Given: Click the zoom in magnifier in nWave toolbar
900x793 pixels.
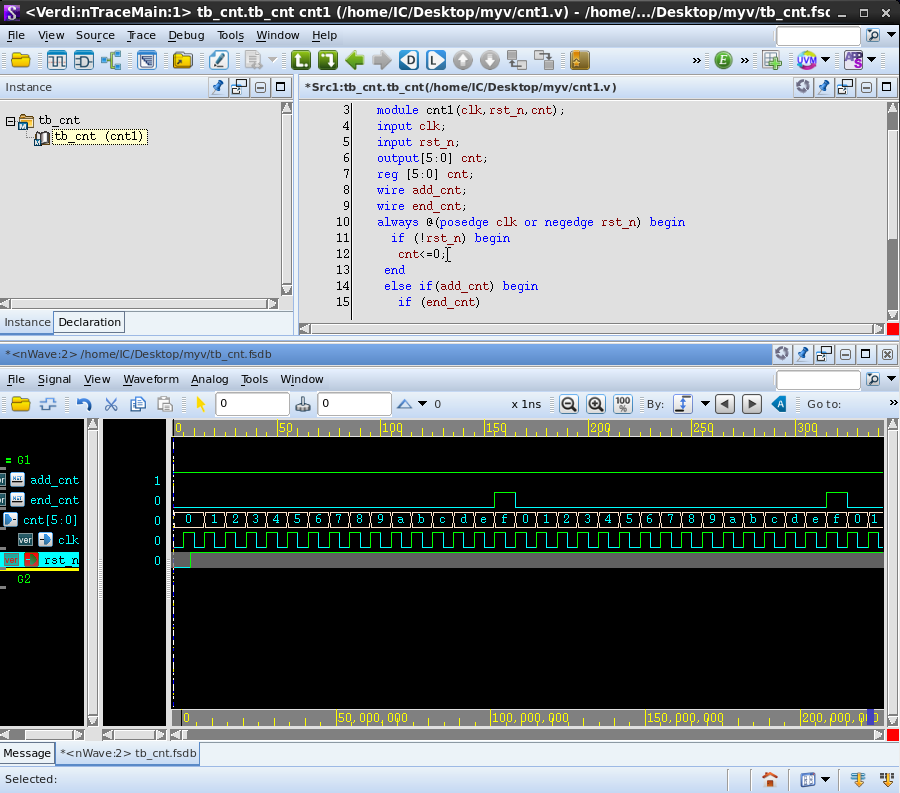Looking at the screenshot, I should click(x=595, y=404).
